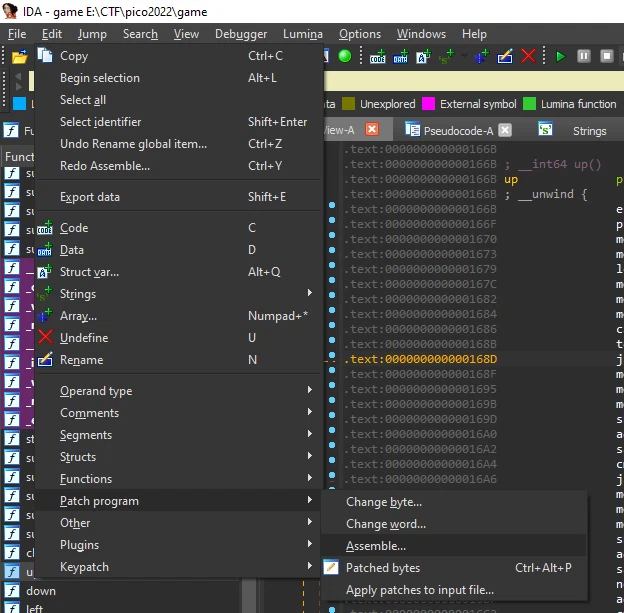Switch to the Strings tab
Viewport: 624px width, 613px height.
pyautogui.click(x=589, y=131)
